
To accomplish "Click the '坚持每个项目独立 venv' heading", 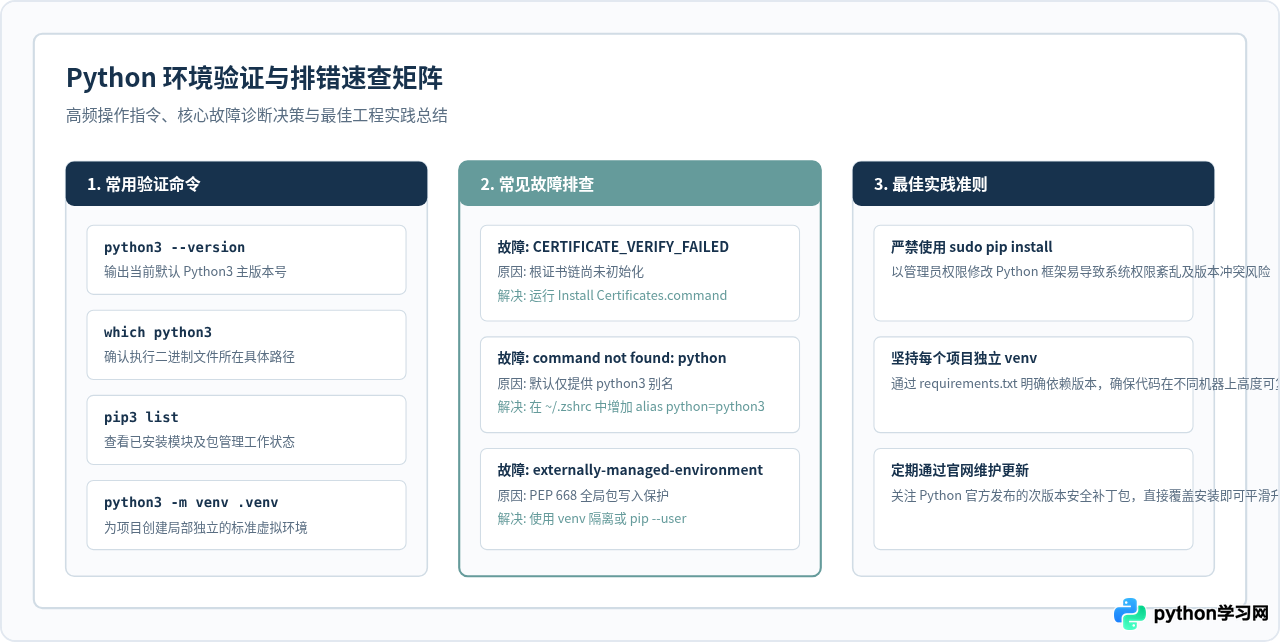I will point(963,358).
